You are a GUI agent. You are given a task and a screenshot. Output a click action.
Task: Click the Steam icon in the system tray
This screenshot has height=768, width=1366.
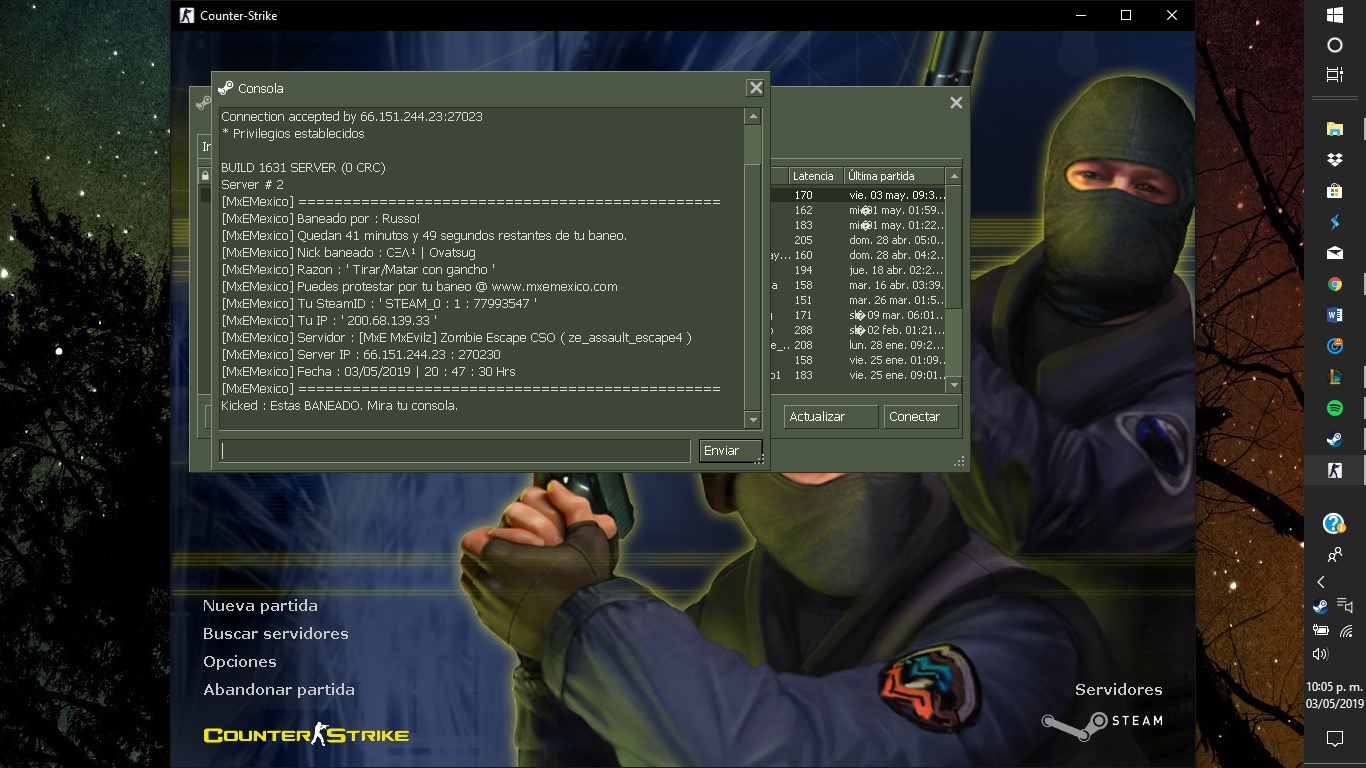coord(1320,606)
